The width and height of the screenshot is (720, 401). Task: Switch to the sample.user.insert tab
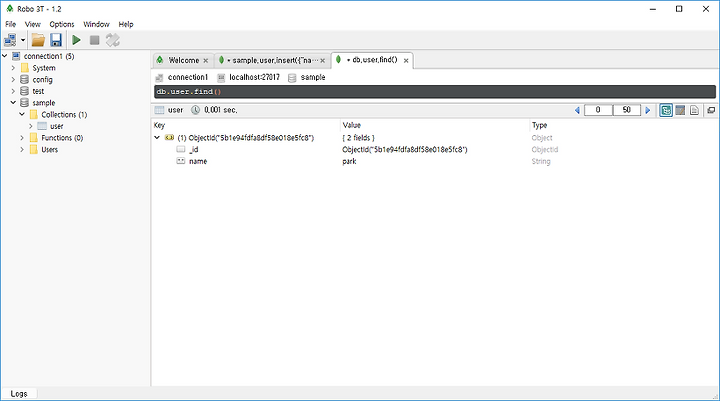(x=272, y=60)
